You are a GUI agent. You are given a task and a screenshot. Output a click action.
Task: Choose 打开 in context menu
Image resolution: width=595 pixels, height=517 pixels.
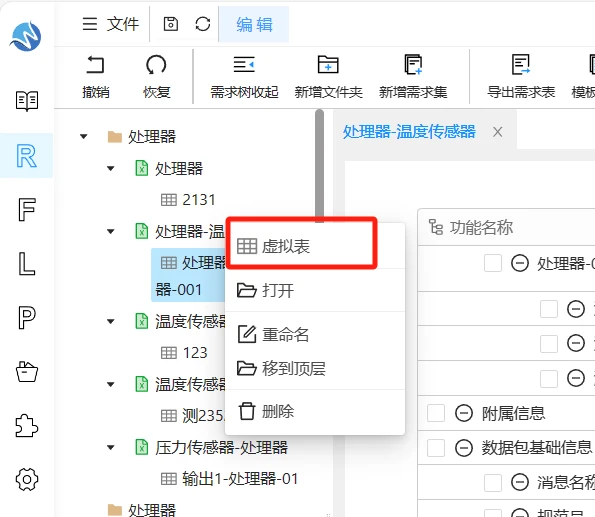[x=315, y=290]
